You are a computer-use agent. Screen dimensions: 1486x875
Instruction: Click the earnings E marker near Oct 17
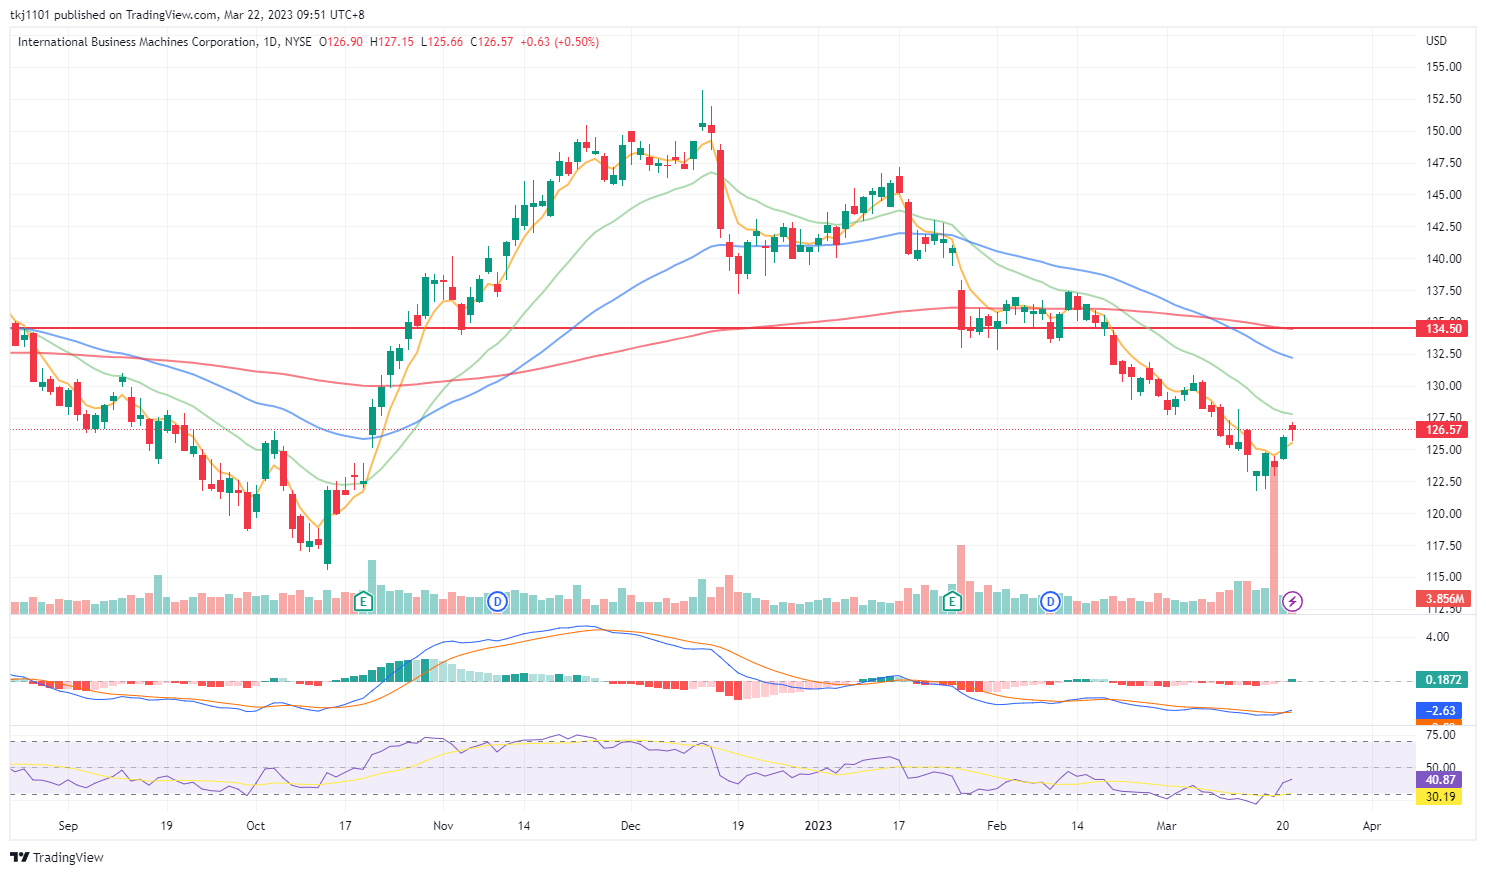(x=364, y=601)
